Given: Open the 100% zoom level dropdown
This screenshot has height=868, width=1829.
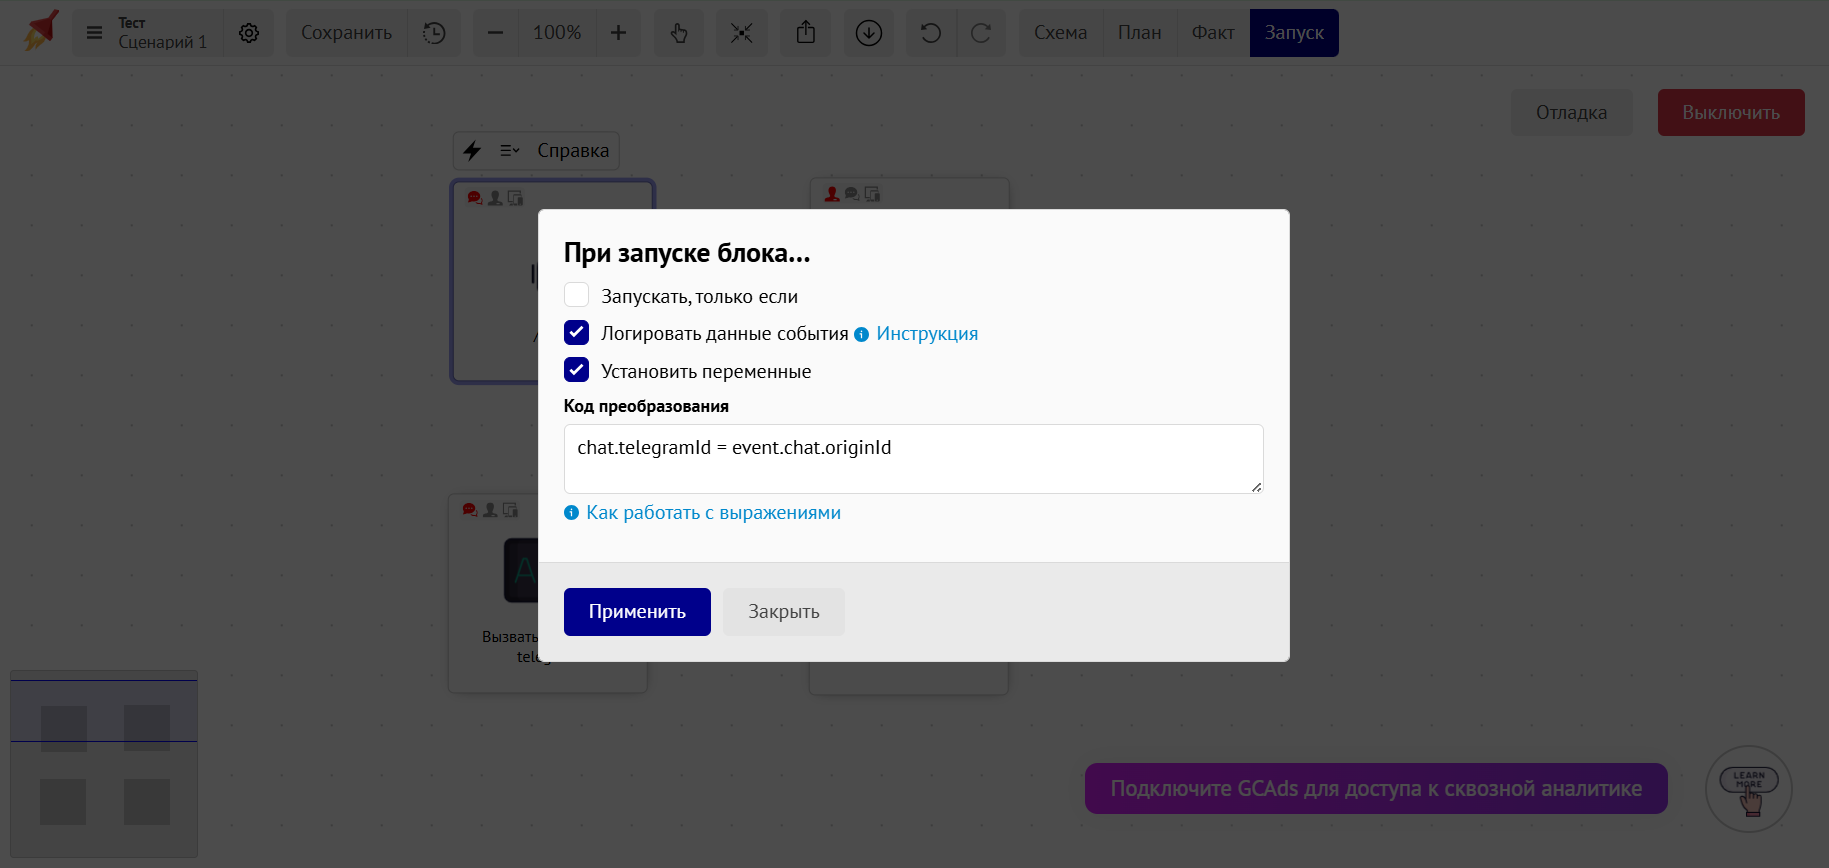Looking at the screenshot, I should click(x=557, y=33).
